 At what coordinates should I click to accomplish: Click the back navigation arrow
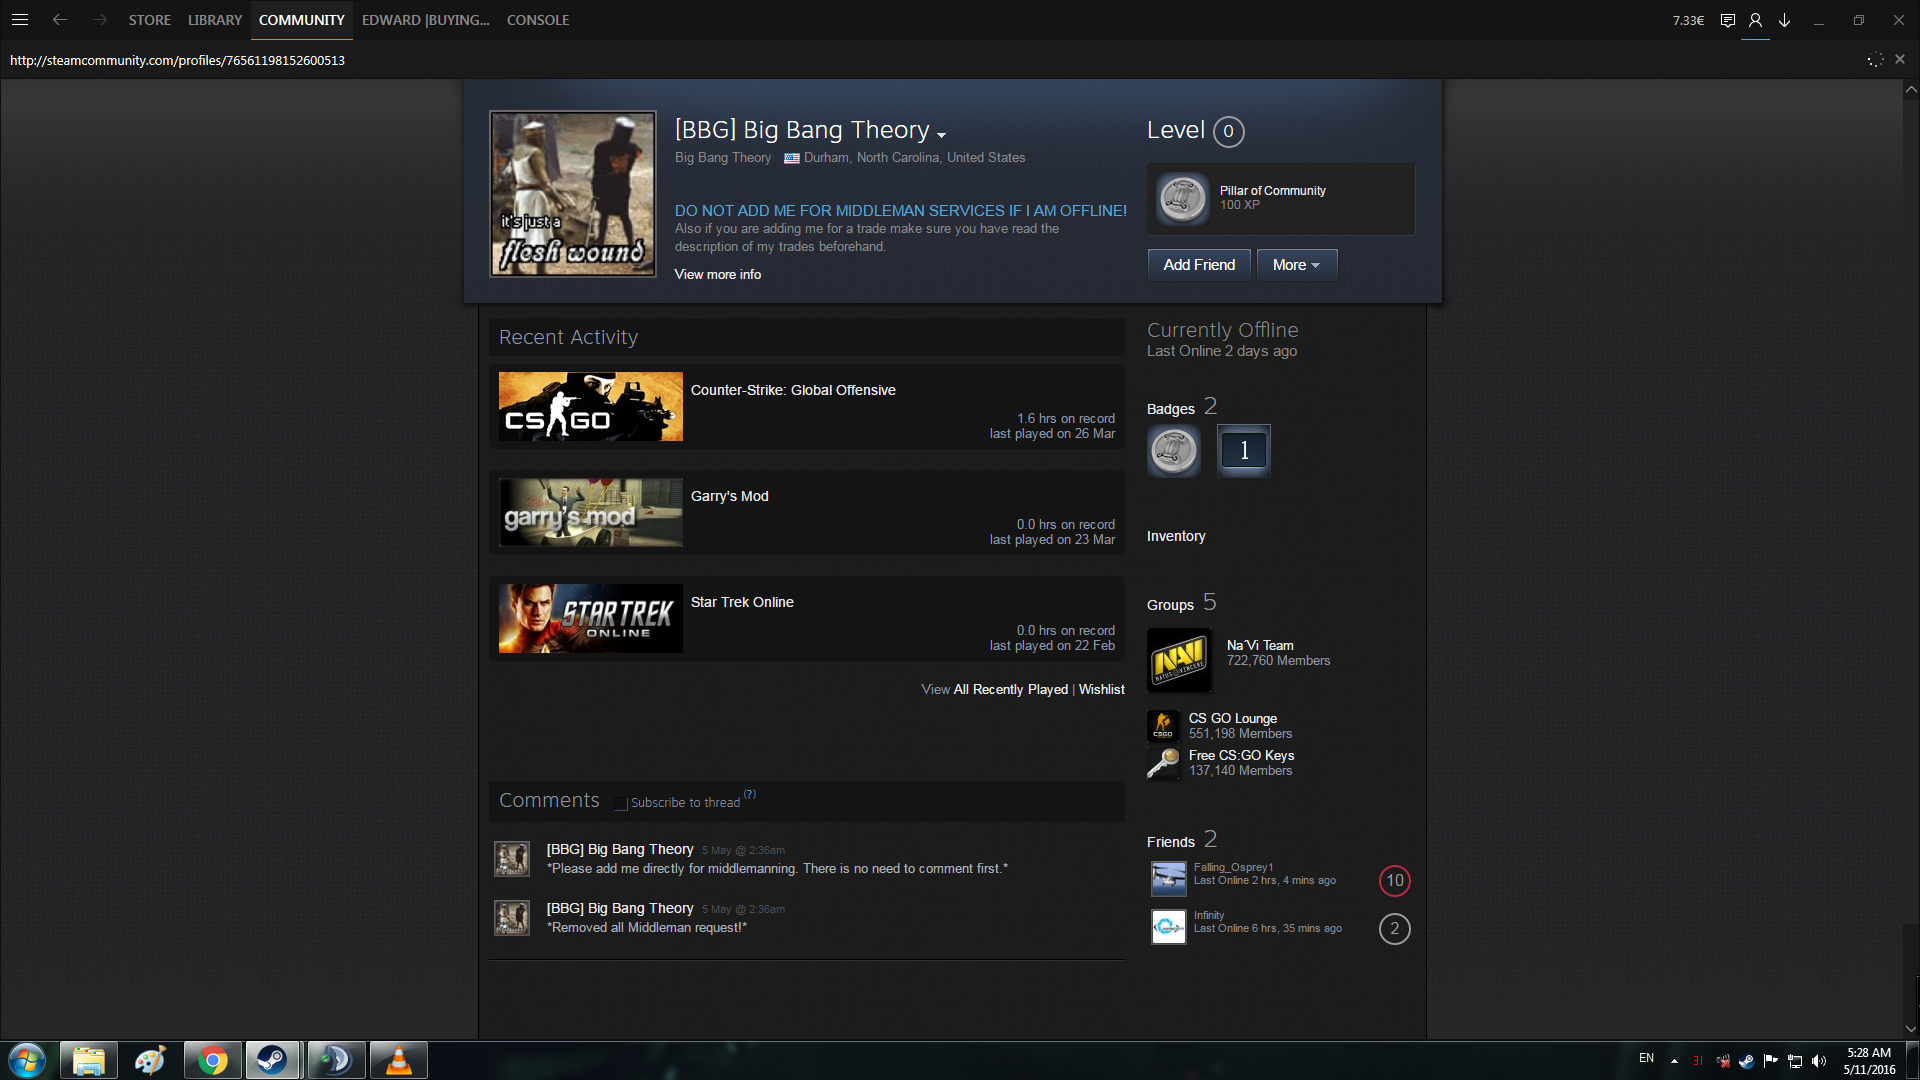[60, 19]
